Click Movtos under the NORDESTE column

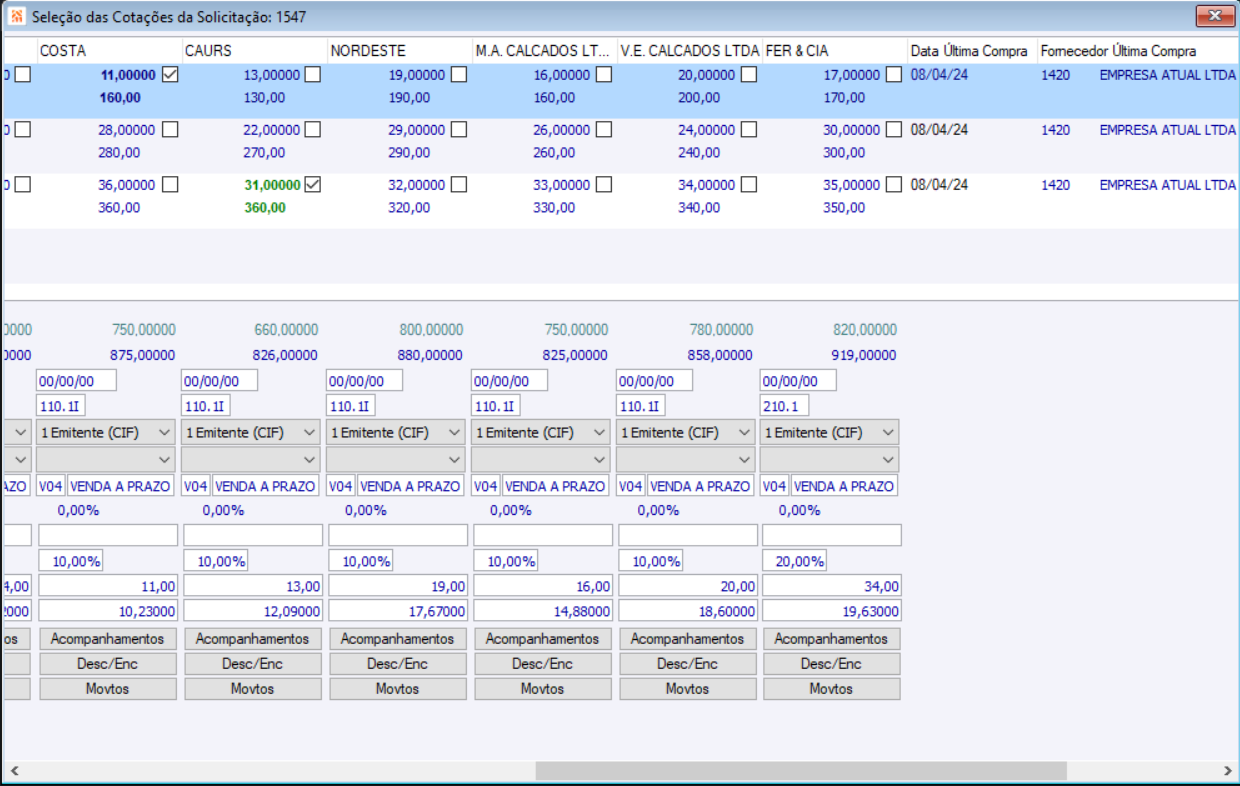point(398,689)
